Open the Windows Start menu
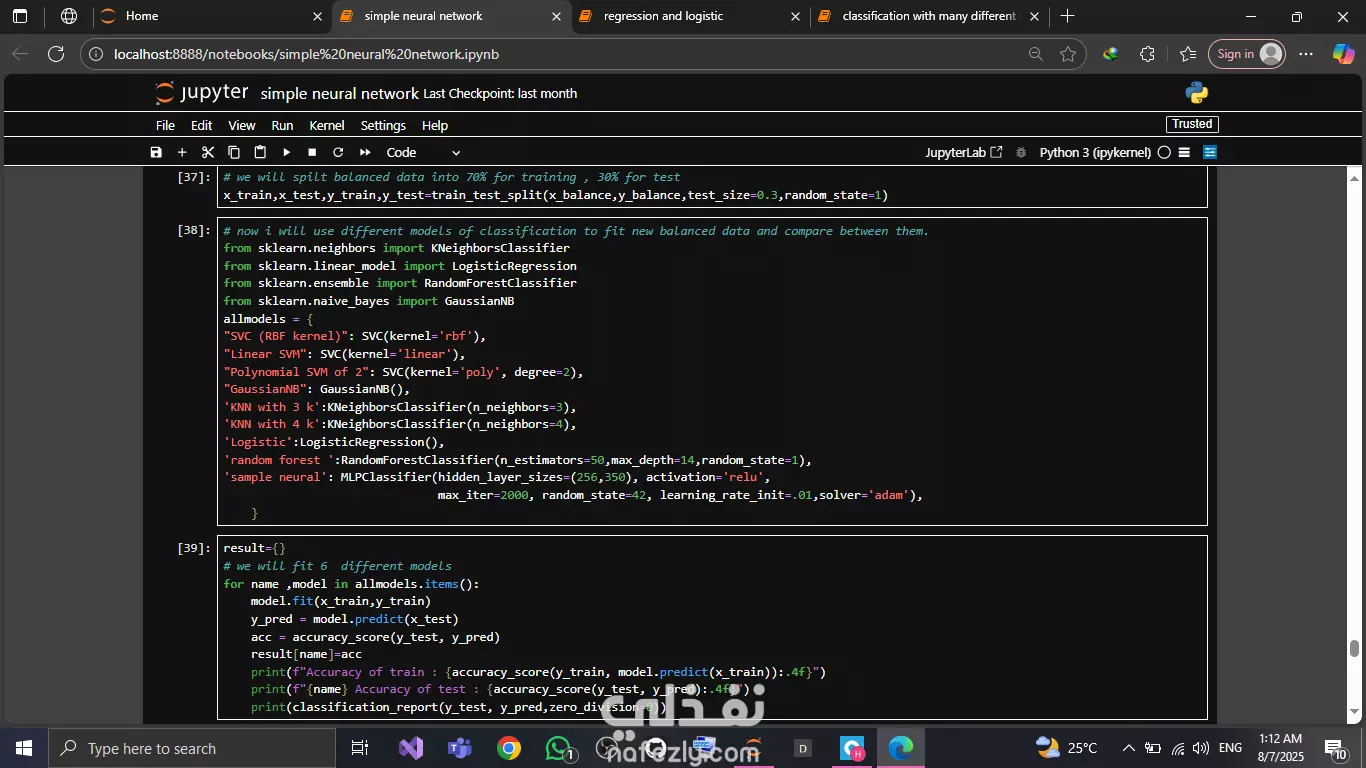 tap(24, 748)
